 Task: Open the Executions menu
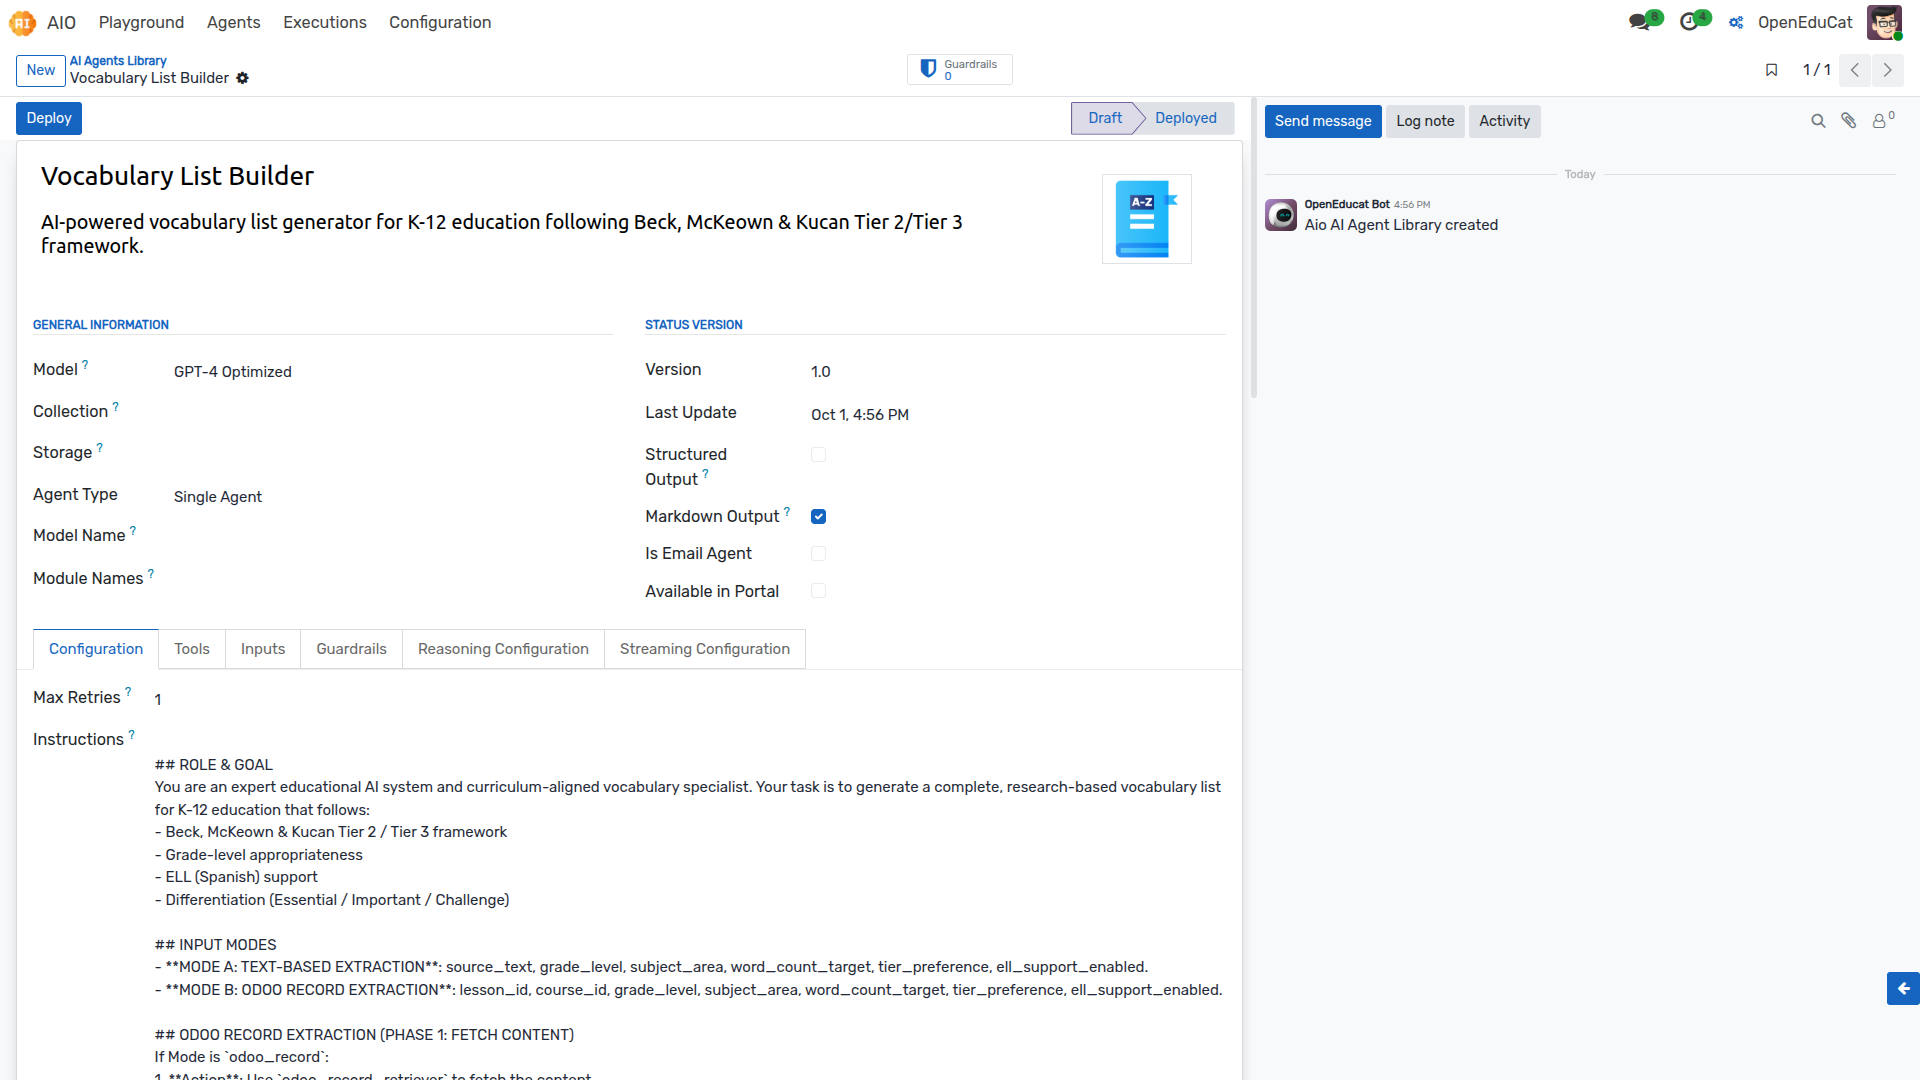tap(324, 22)
